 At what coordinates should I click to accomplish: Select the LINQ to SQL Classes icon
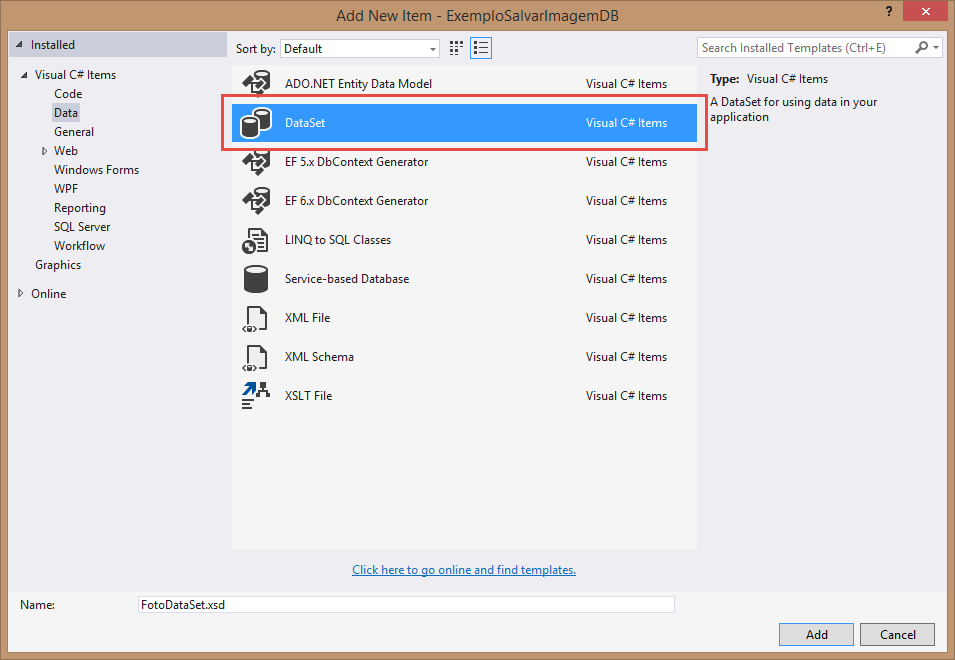pyautogui.click(x=256, y=240)
